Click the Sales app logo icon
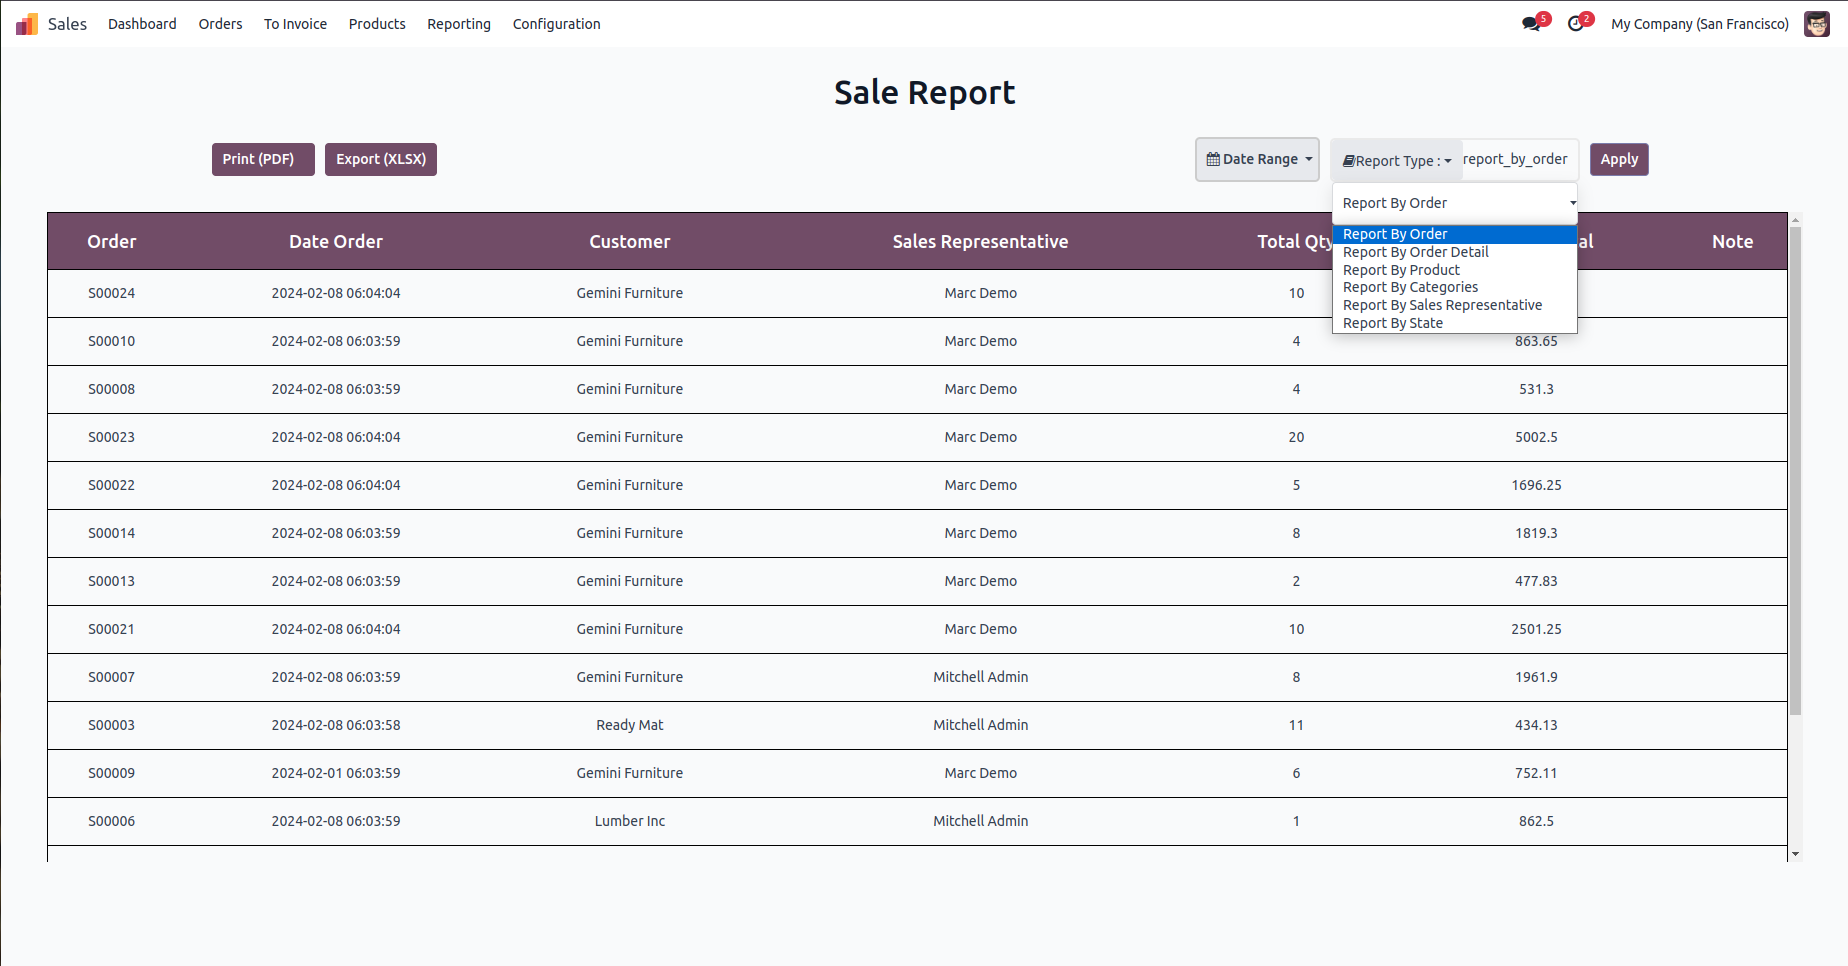This screenshot has height=966, width=1848. pyautogui.click(x=27, y=24)
